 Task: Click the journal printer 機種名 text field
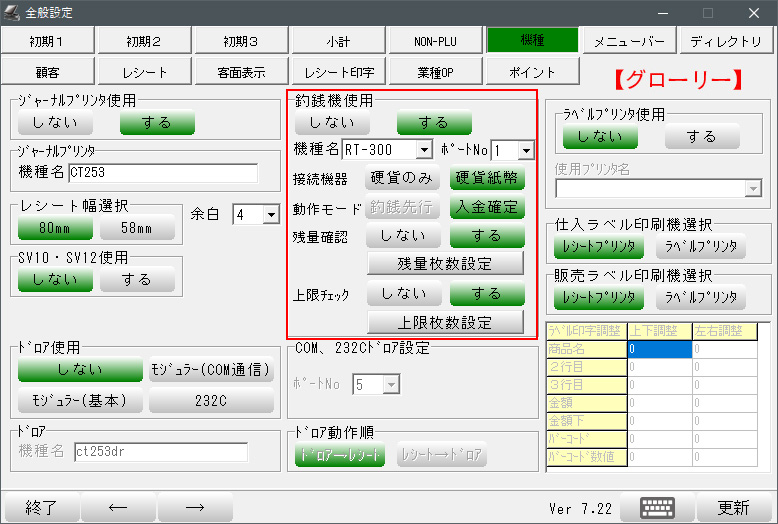163,172
